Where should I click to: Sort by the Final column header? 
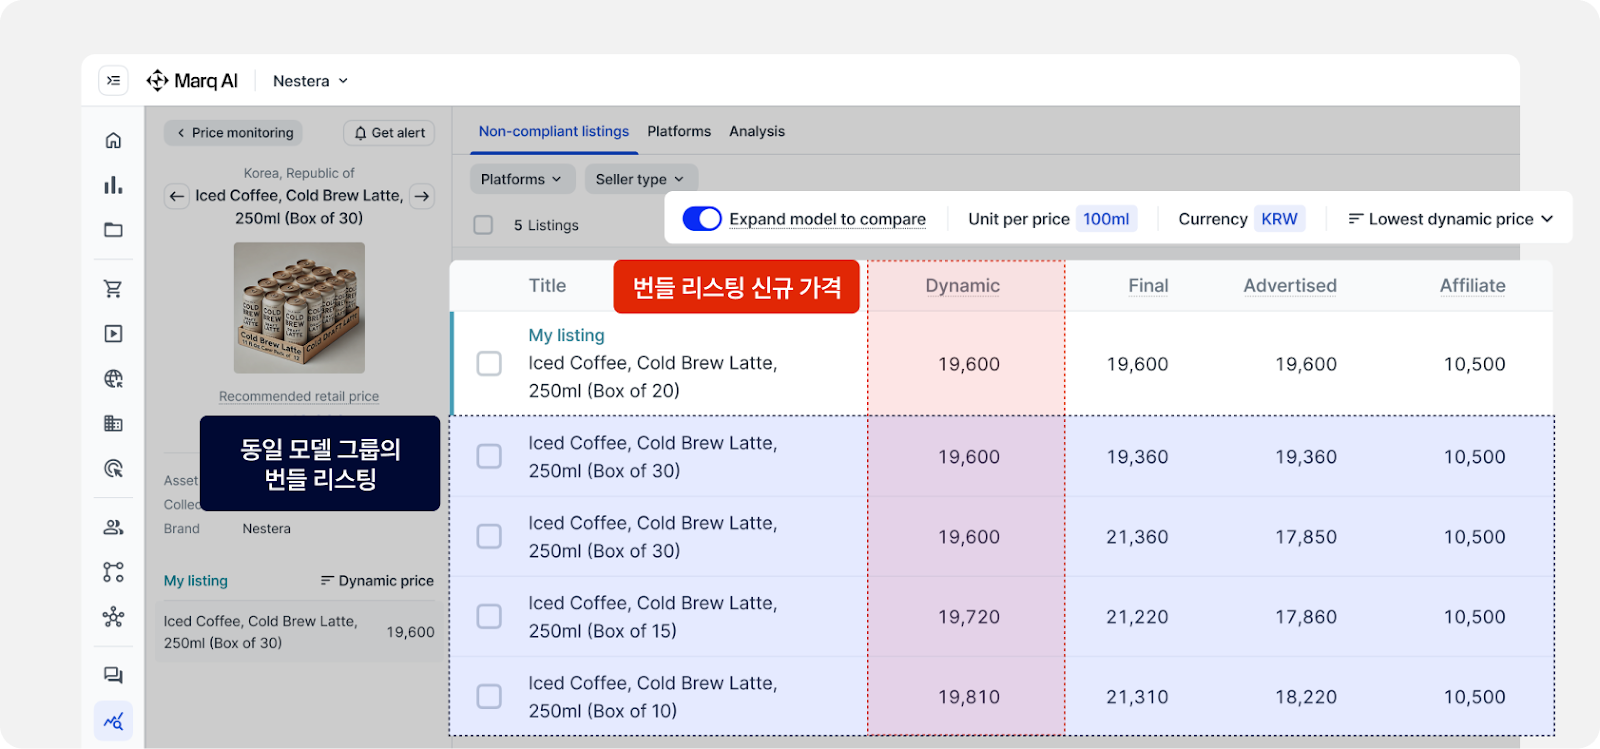(x=1148, y=286)
